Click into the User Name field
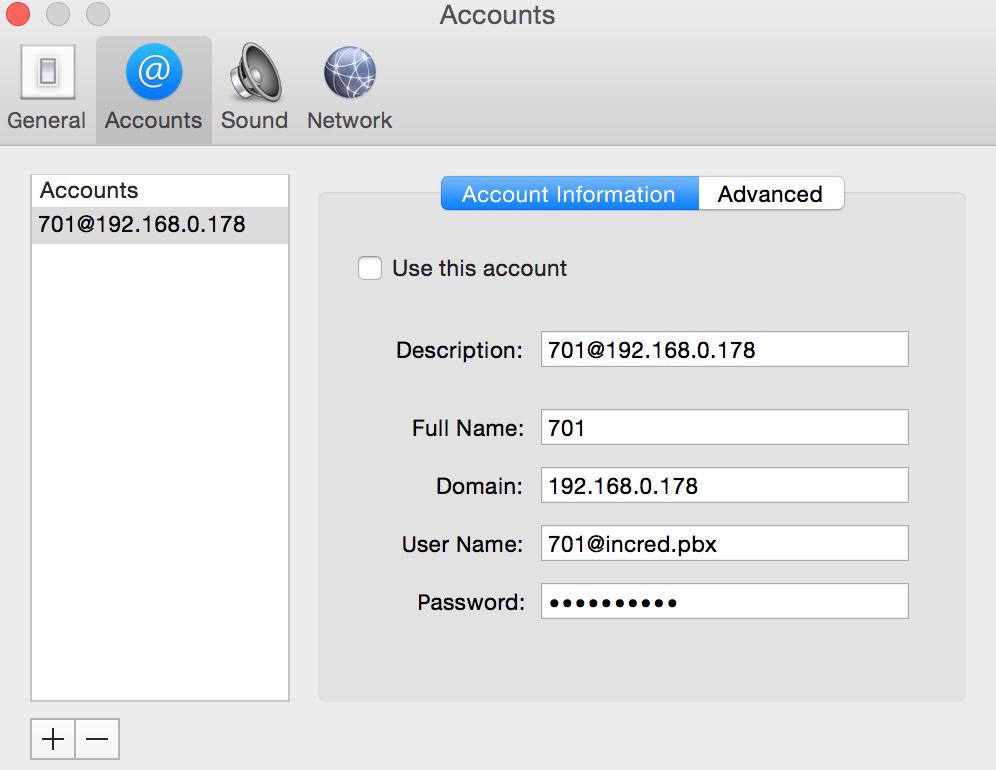Viewport: 996px width, 770px height. pyautogui.click(x=725, y=543)
